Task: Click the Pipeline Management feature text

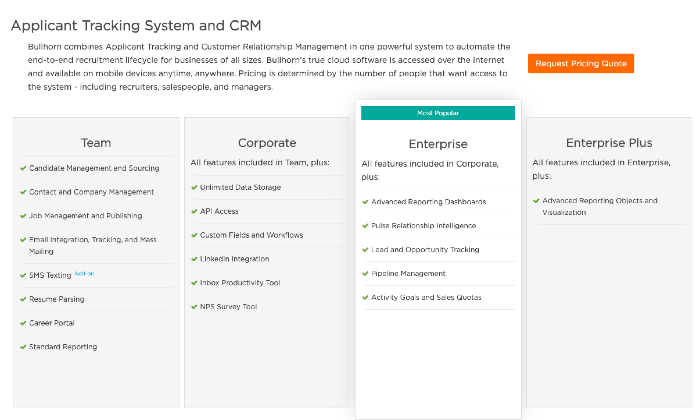Action: pyautogui.click(x=408, y=274)
